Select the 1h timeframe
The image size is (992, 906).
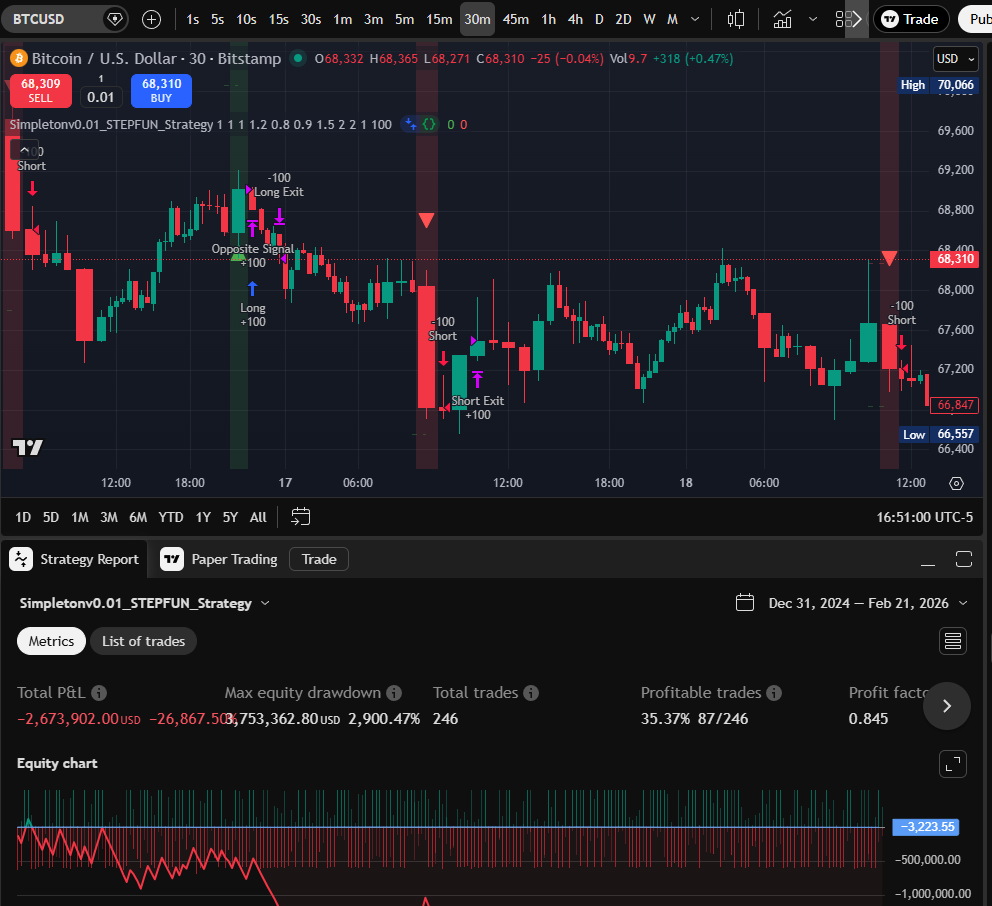tap(548, 18)
